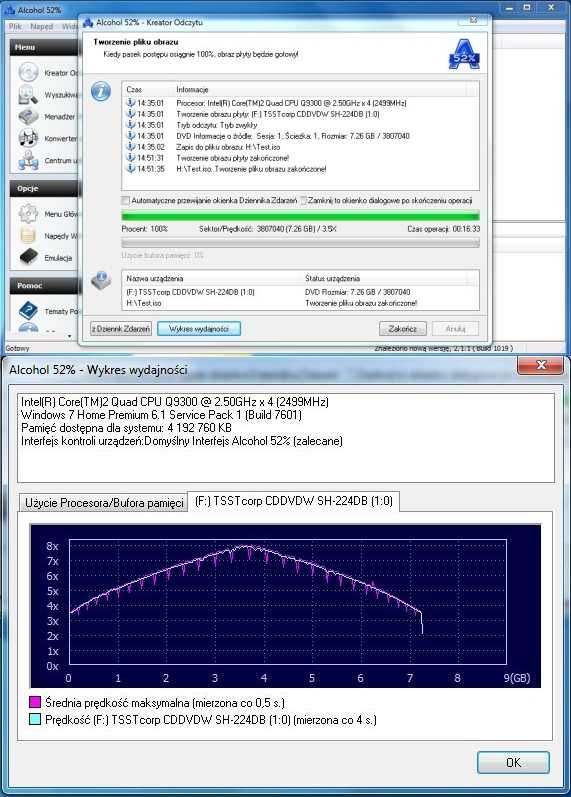Viewport: 571px width, 797px height.
Task: Click the Alcohol 52% logo in wizard header
Action: pyautogui.click(x=464, y=55)
